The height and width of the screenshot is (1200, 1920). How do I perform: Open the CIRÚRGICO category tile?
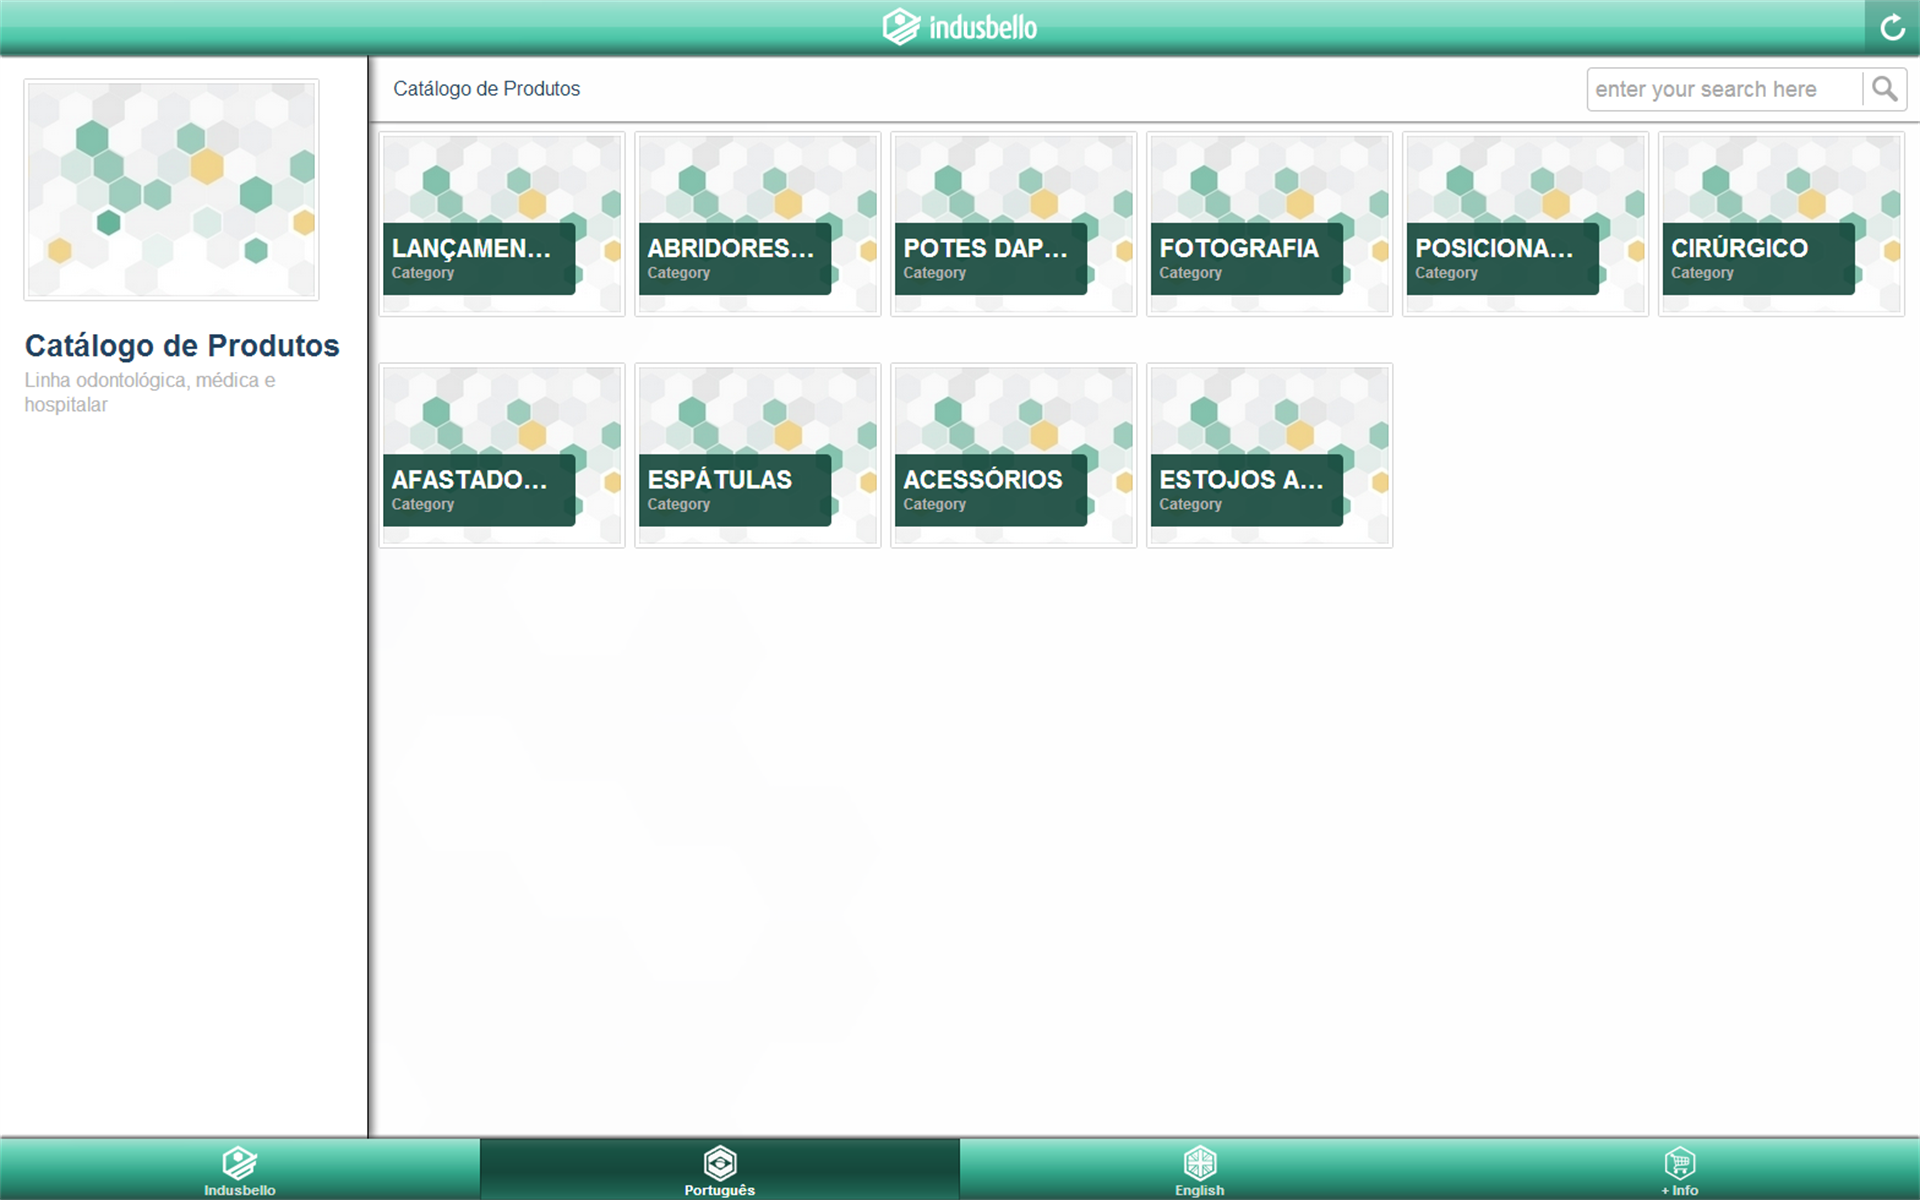click(1782, 224)
